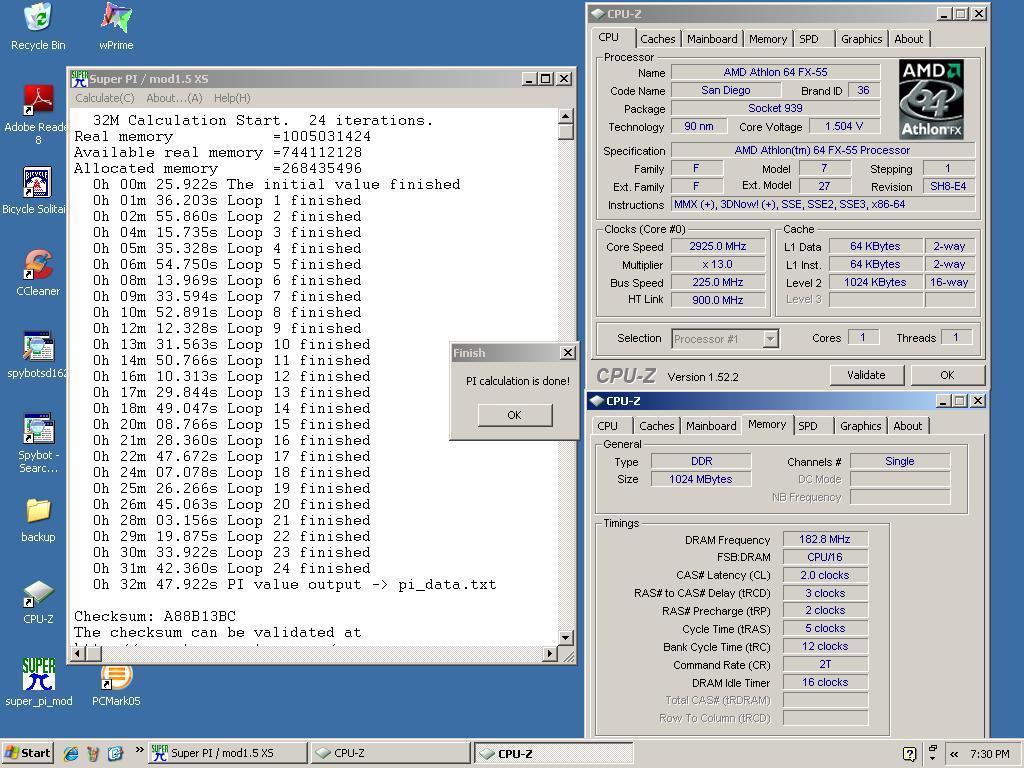Screen dimensions: 1024x768
Task: Activate the second CPU-Z taskbar button
Action: (553, 753)
